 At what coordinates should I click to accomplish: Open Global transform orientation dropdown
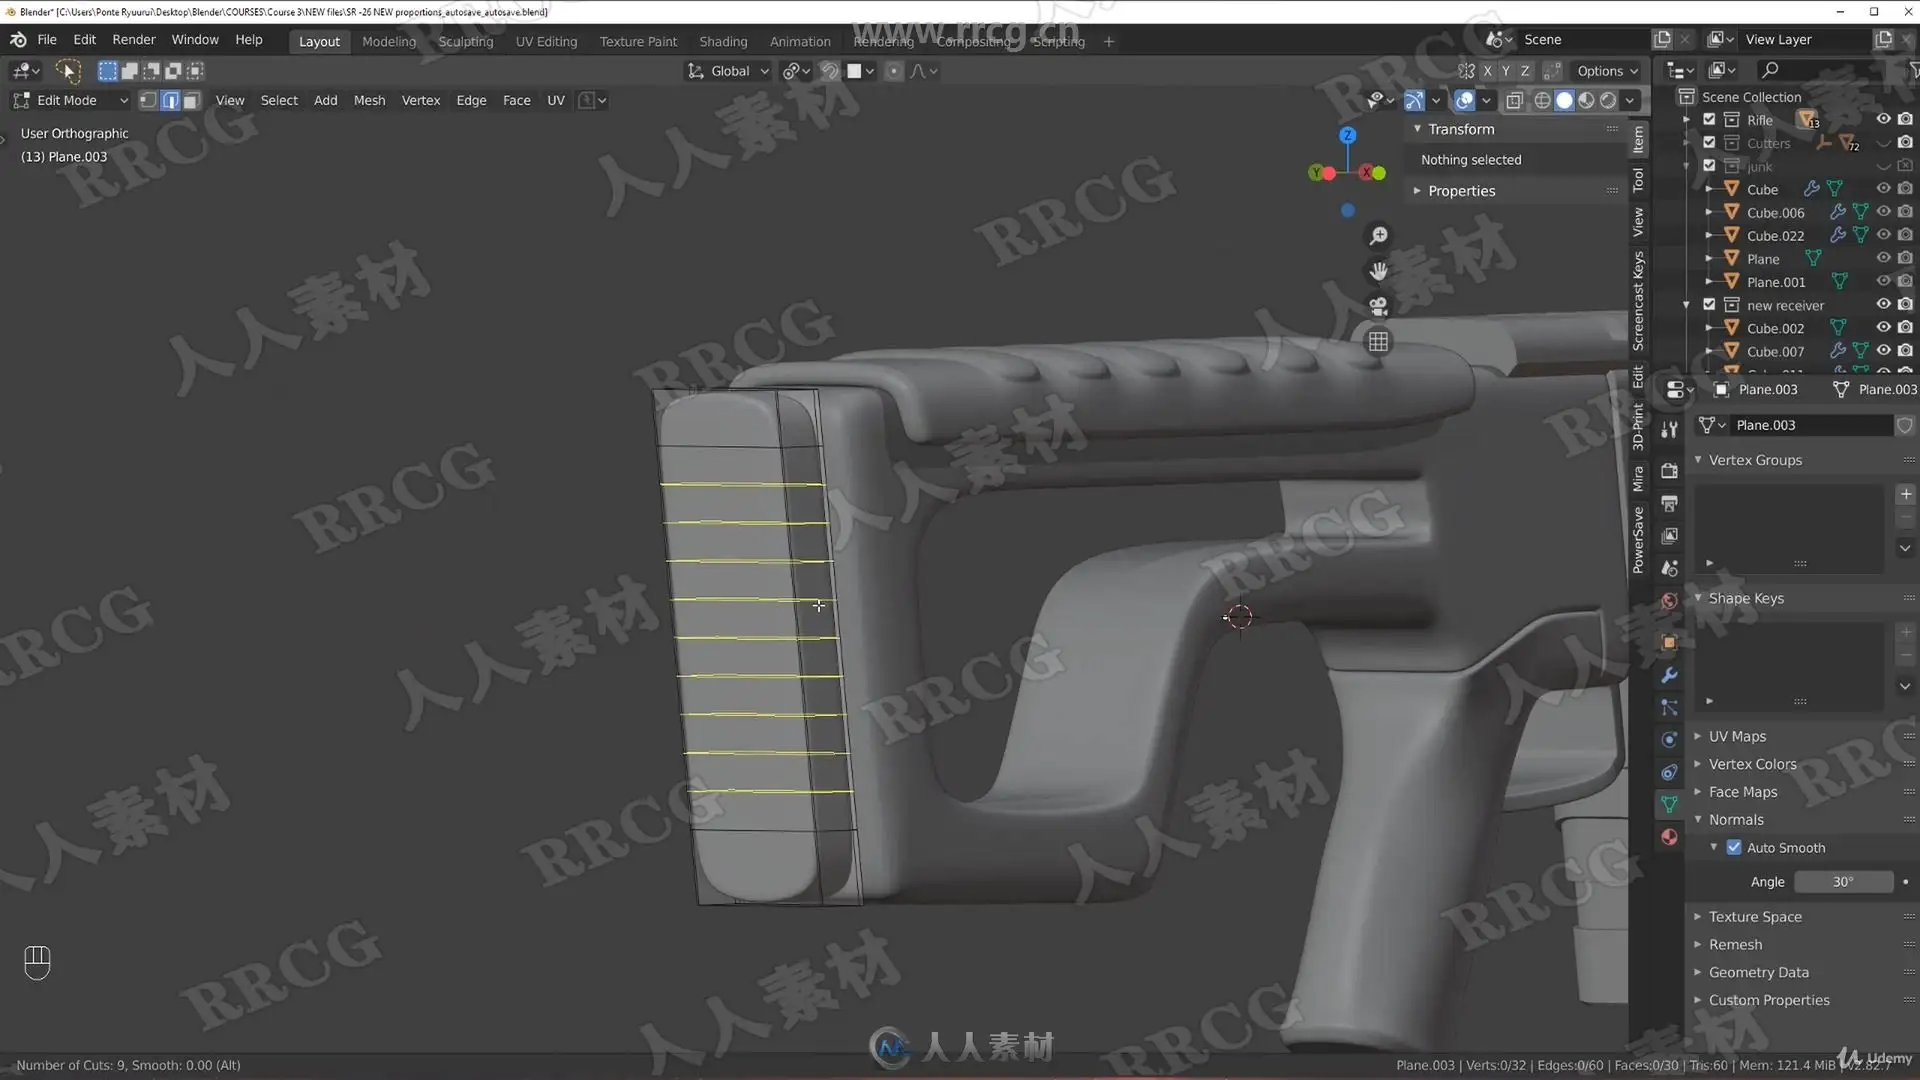click(728, 71)
